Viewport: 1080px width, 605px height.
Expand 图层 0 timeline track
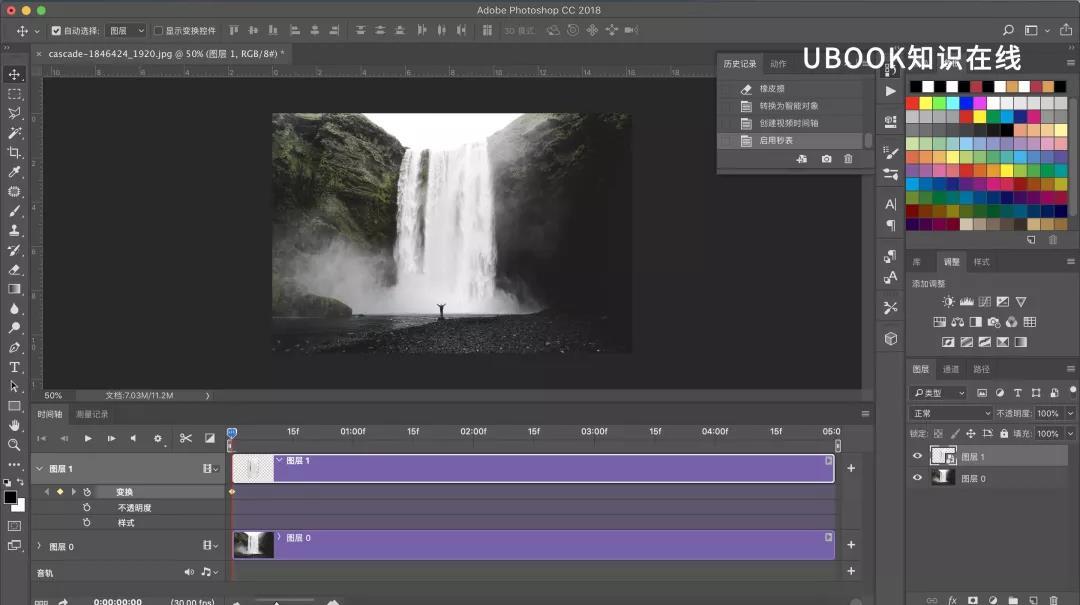point(39,546)
